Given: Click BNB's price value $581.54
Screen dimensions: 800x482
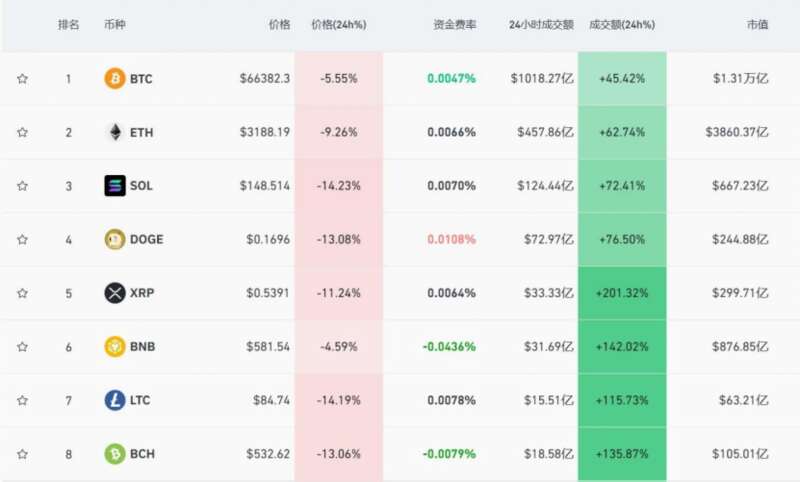Looking at the screenshot, I should (268, 347).
